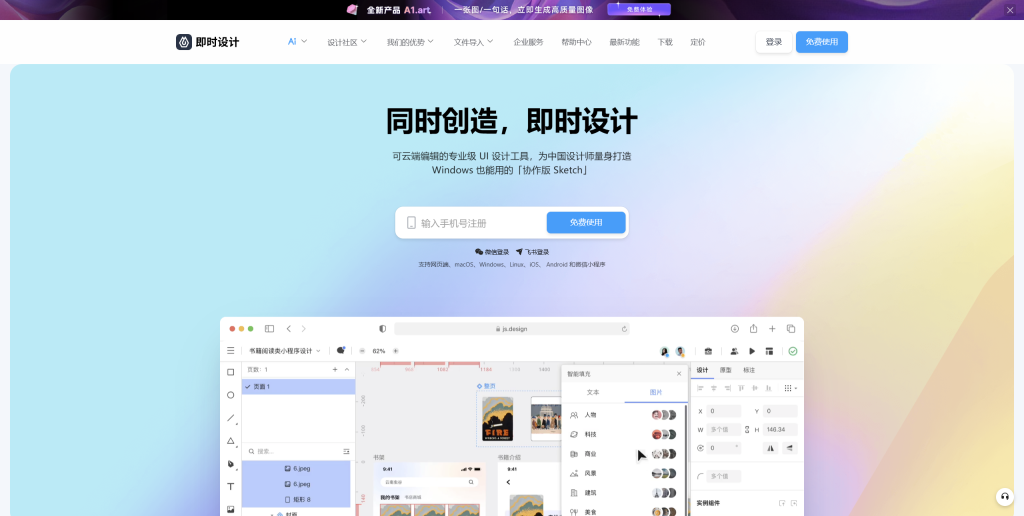This screenshot has width=1024, height=516.
Task: Click the play preview button
Action: (x=752, y=351)
